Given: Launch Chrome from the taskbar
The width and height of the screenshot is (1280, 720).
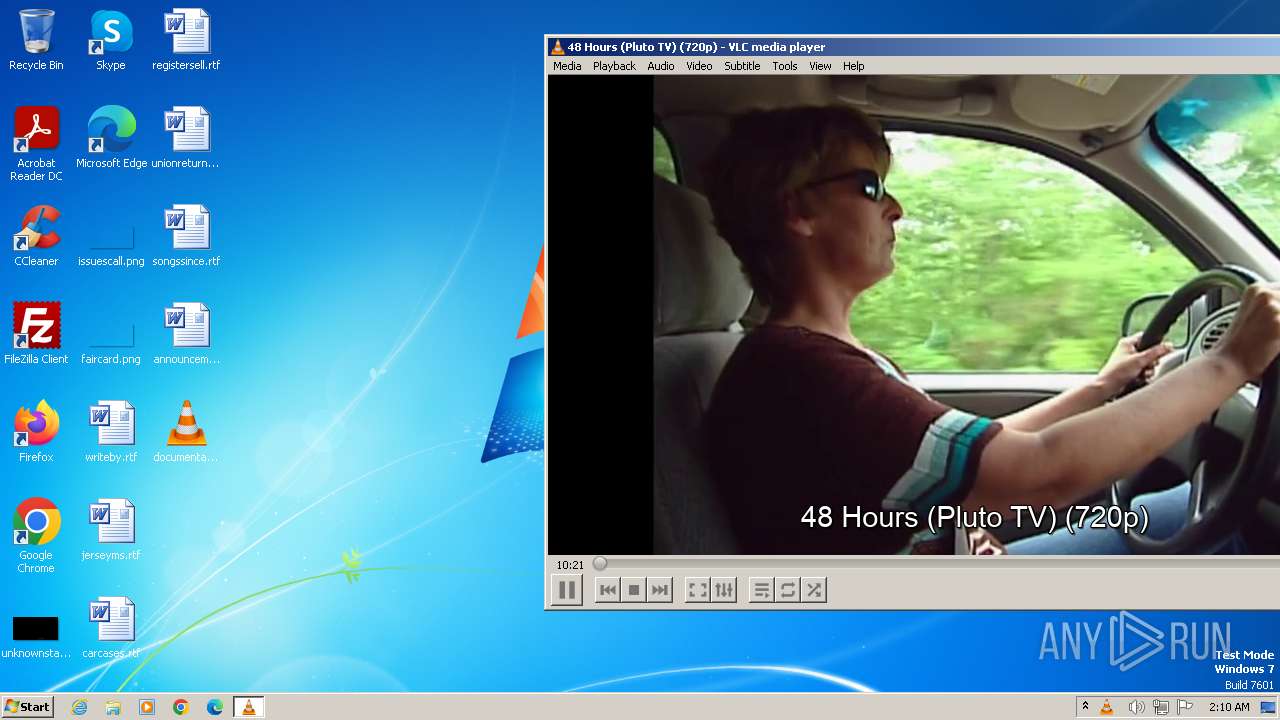Looking at the screenshot, I should [181, 707].
